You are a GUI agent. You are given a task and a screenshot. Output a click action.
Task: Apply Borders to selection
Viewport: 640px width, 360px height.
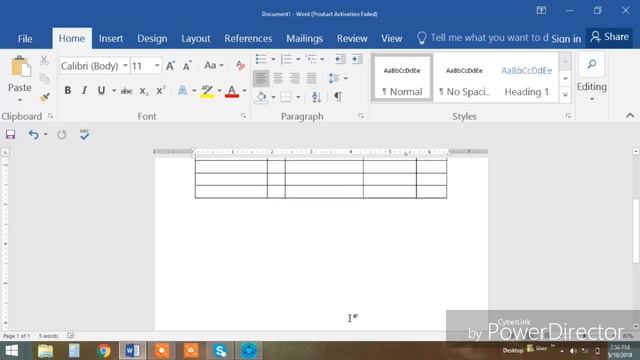pyautogui.click(x=286, y=97)
